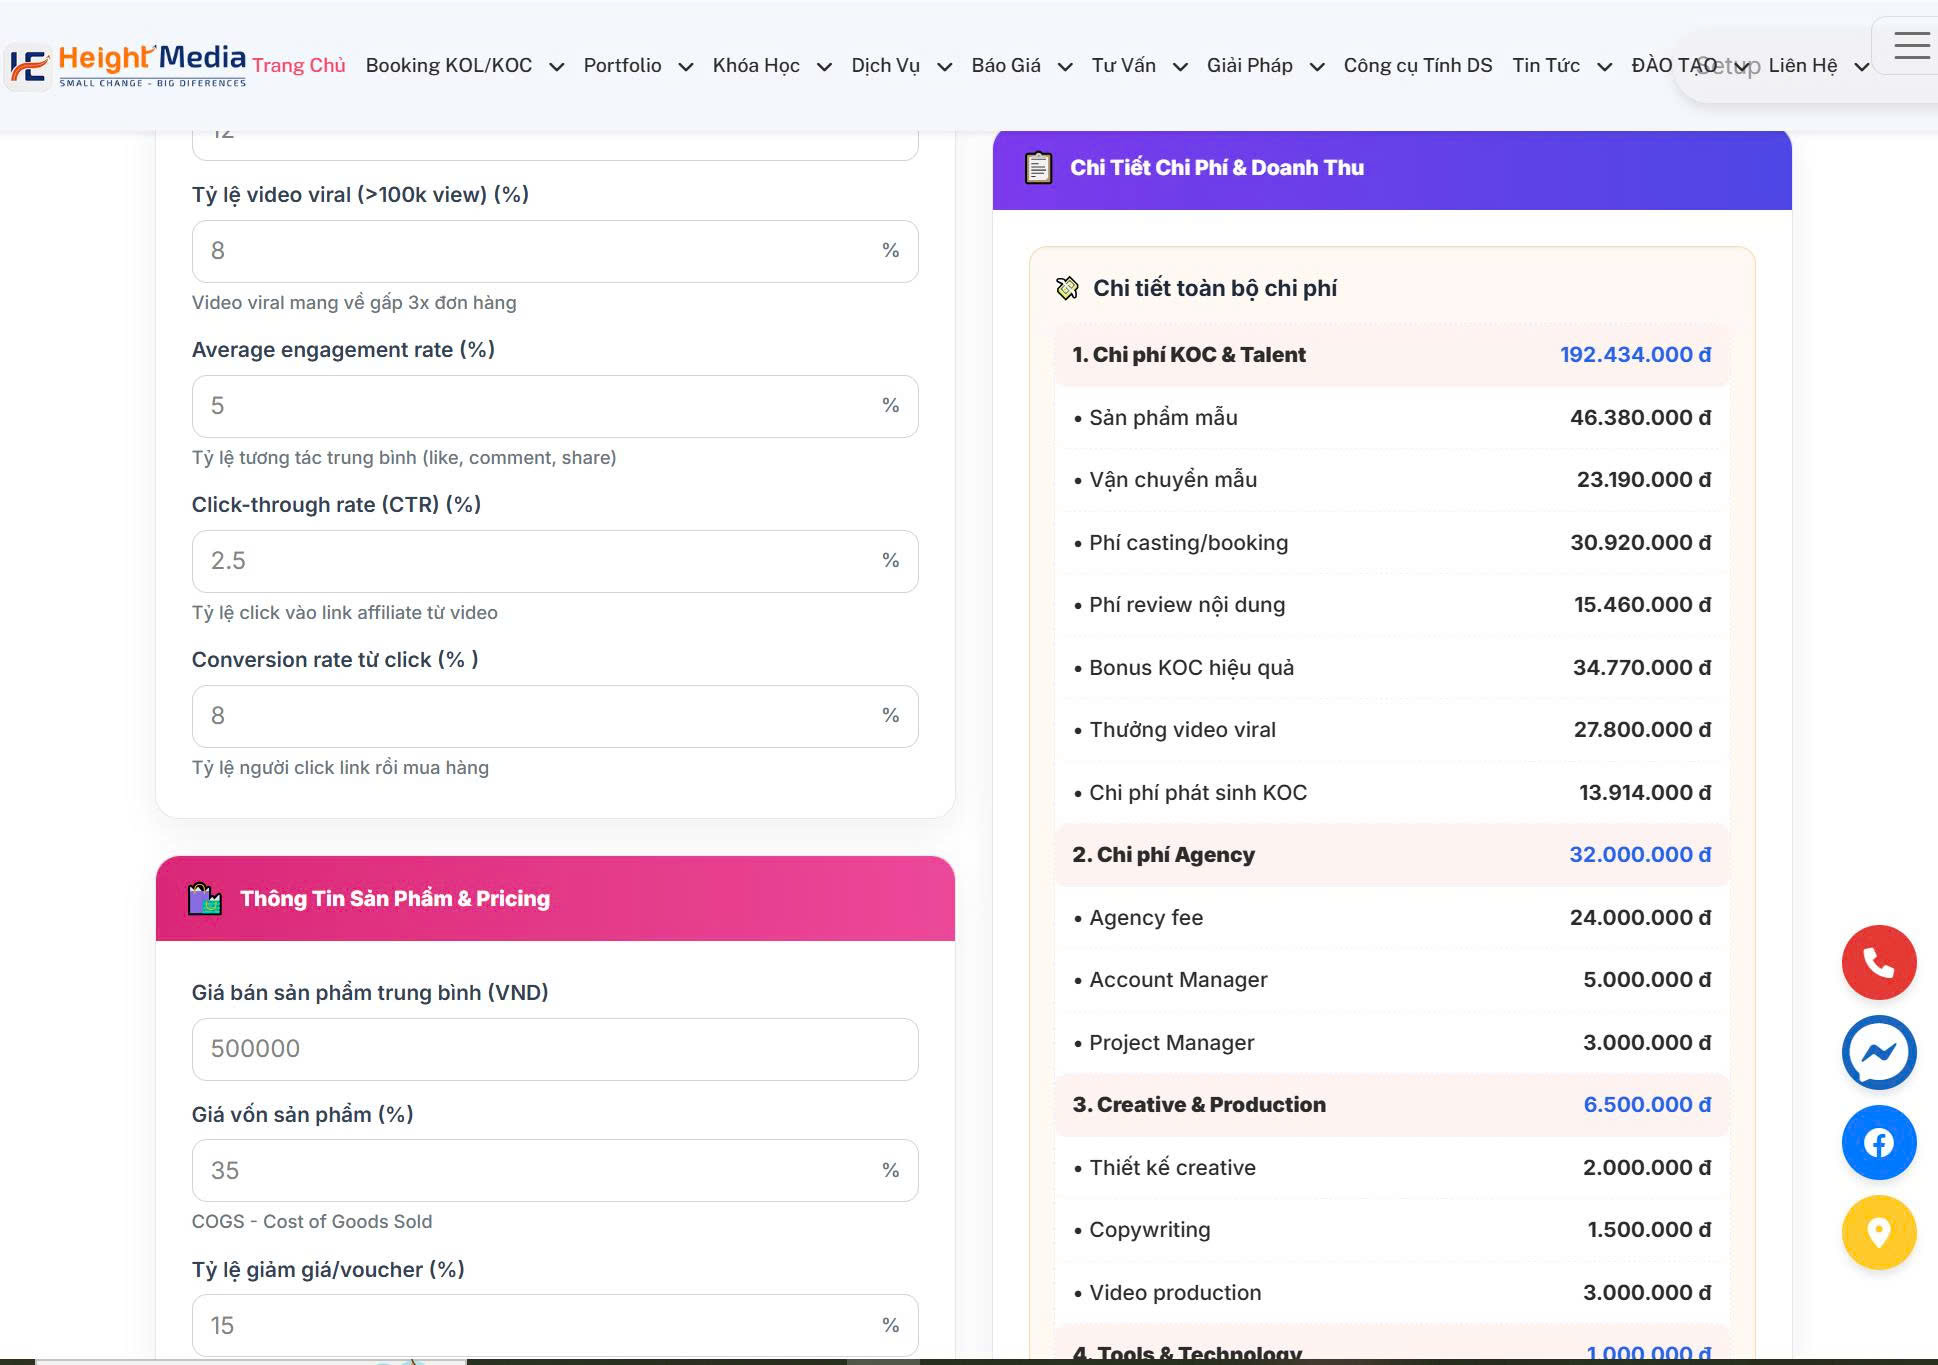The width and height of the screenshot is (1938, 1365).
Task: Focus the Giá bán sản phẩm trung bình field
Action: 554,1049
